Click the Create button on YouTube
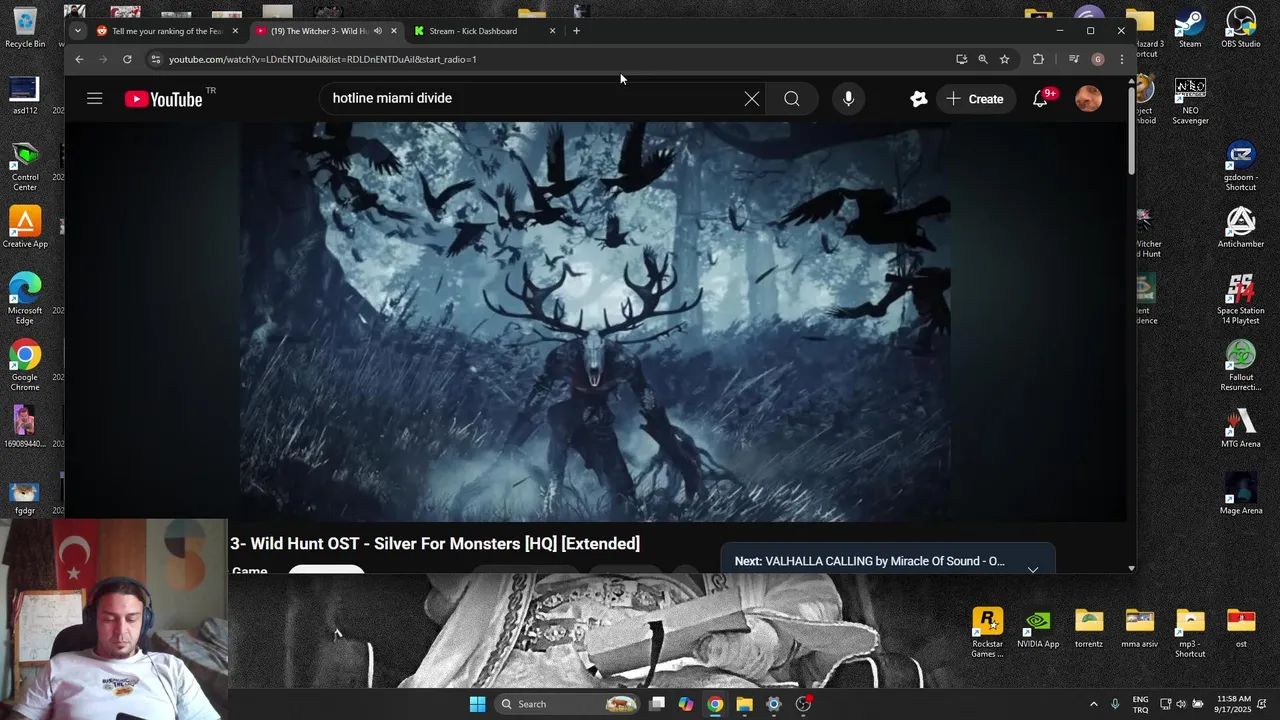The width and height of the screenshot is (1280, 720). pos(975,98)
